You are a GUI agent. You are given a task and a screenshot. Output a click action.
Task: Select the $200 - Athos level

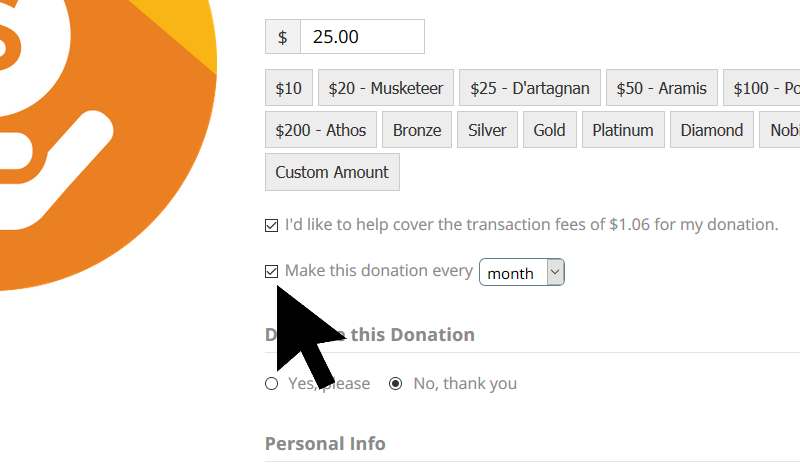click(x=320, y=130)
